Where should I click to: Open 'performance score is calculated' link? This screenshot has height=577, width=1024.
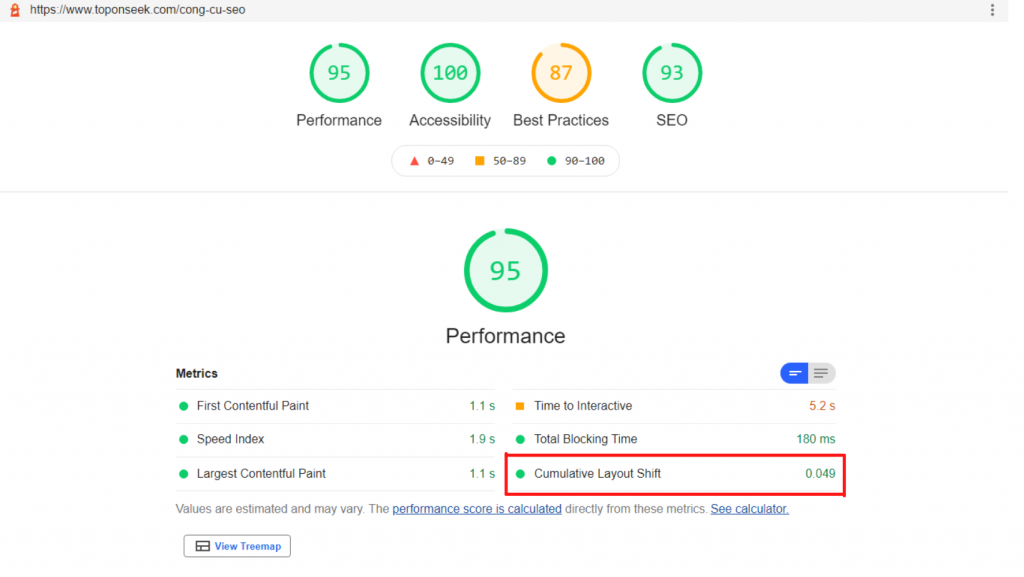coord(477,509)
